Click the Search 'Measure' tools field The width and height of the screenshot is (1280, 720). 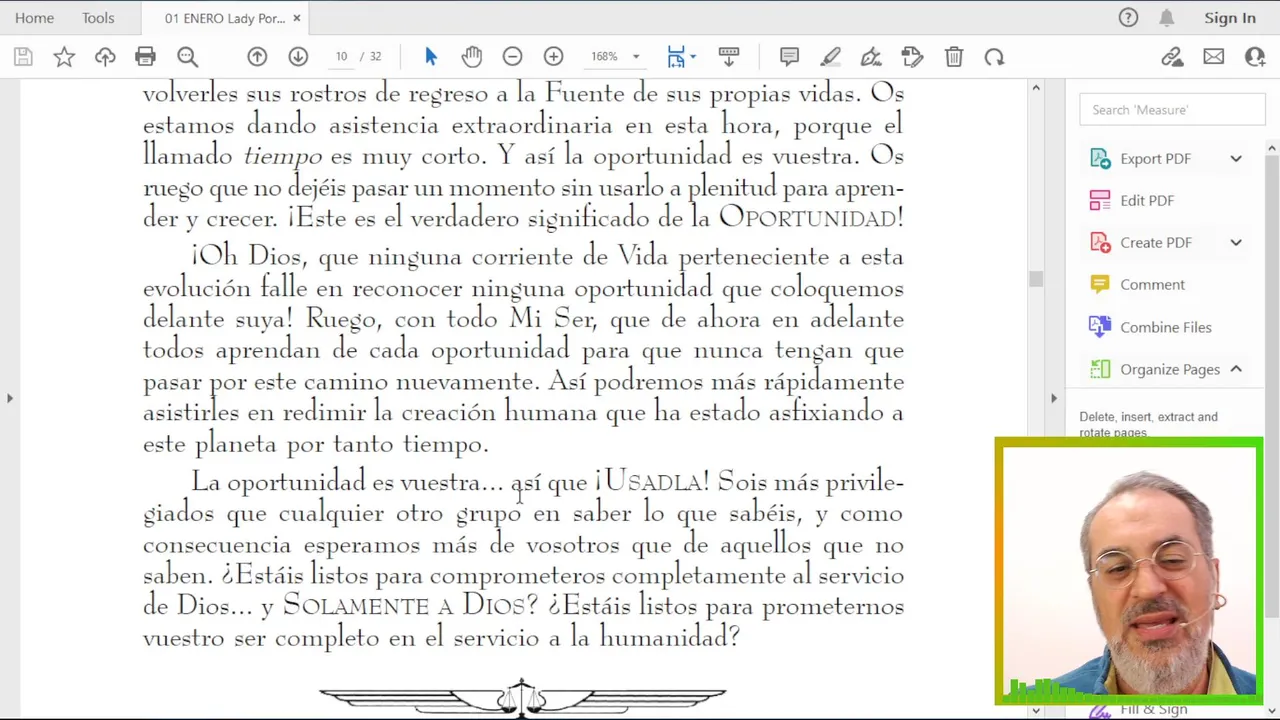point(1172,110)
